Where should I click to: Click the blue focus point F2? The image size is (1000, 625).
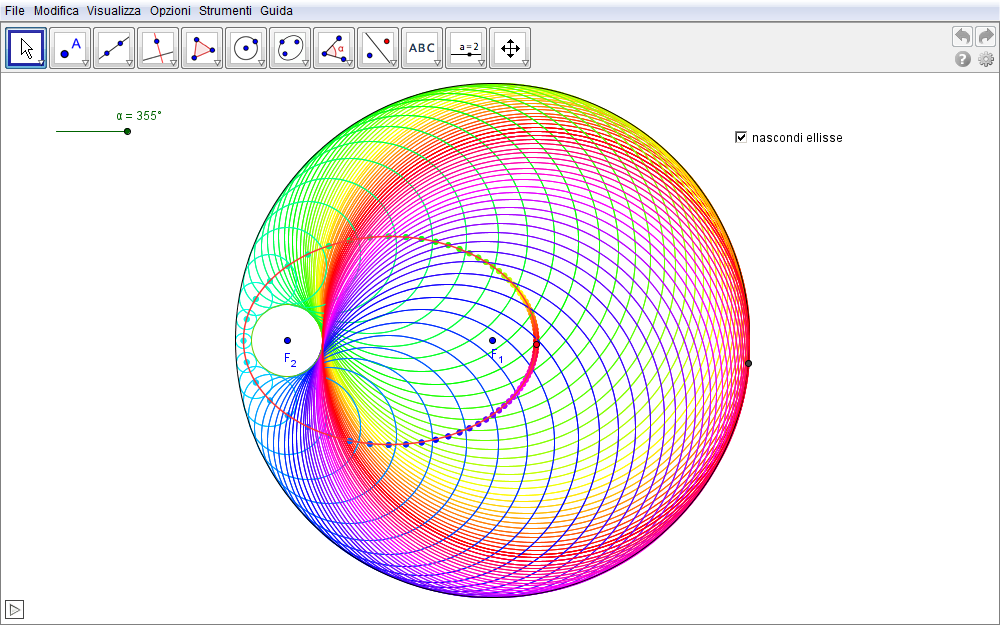(287, 341)
